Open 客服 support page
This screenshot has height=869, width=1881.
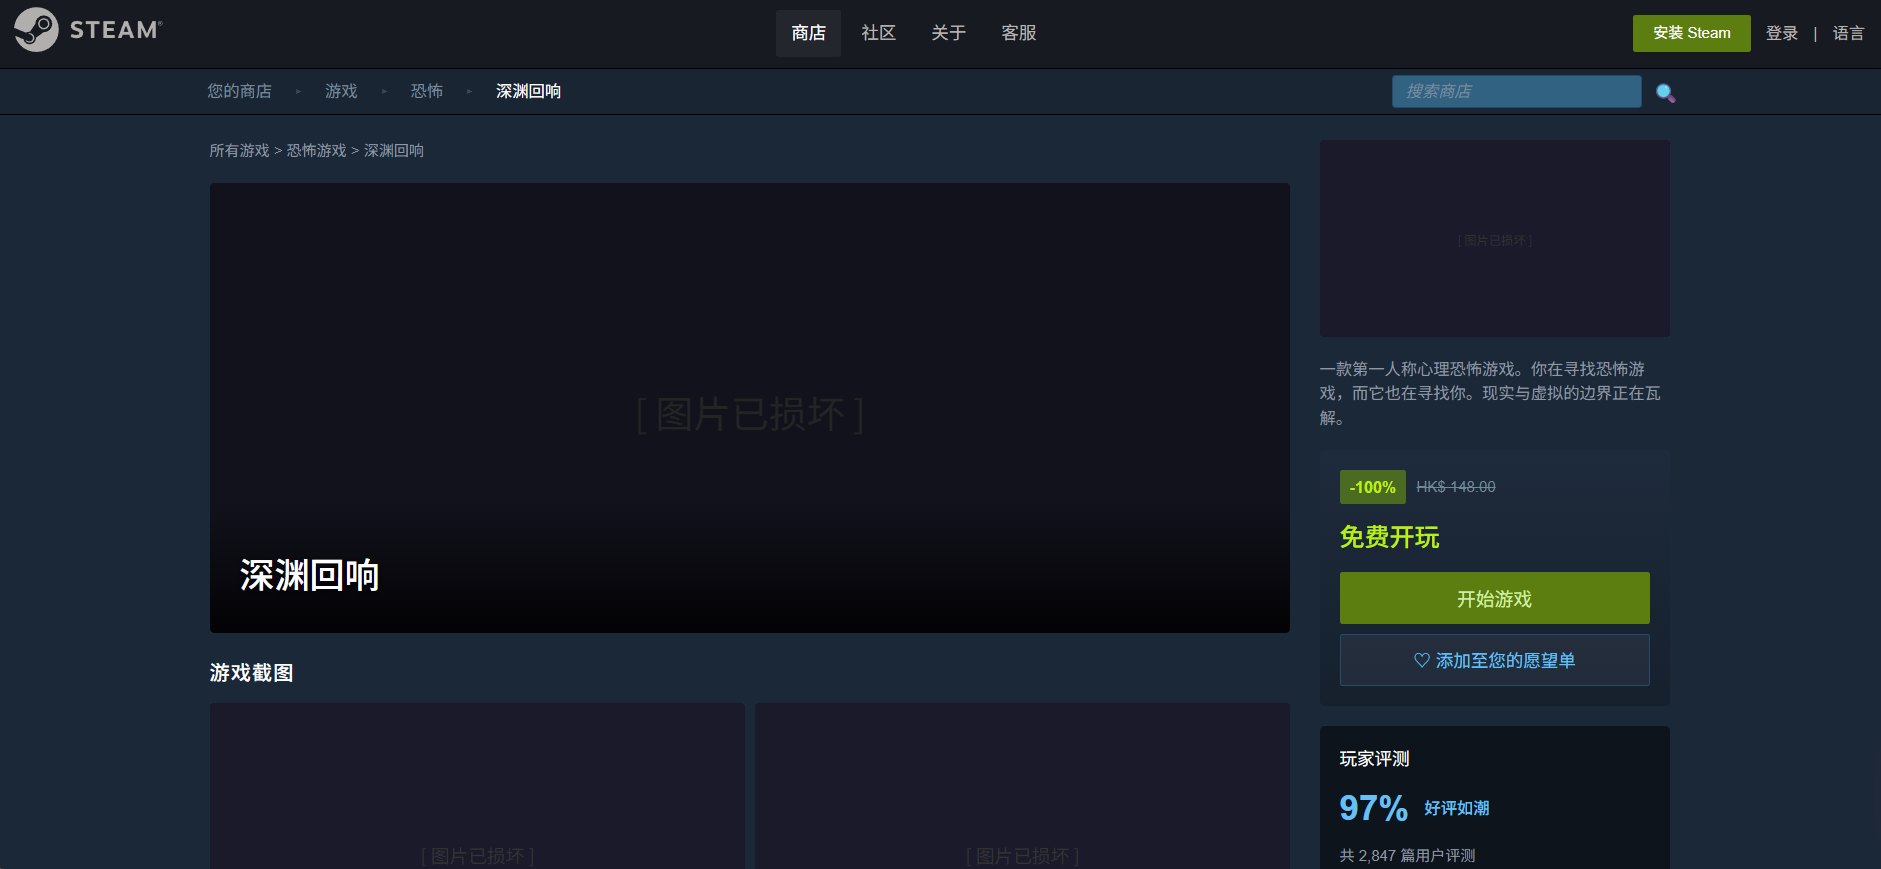[x=1018, y=33]
